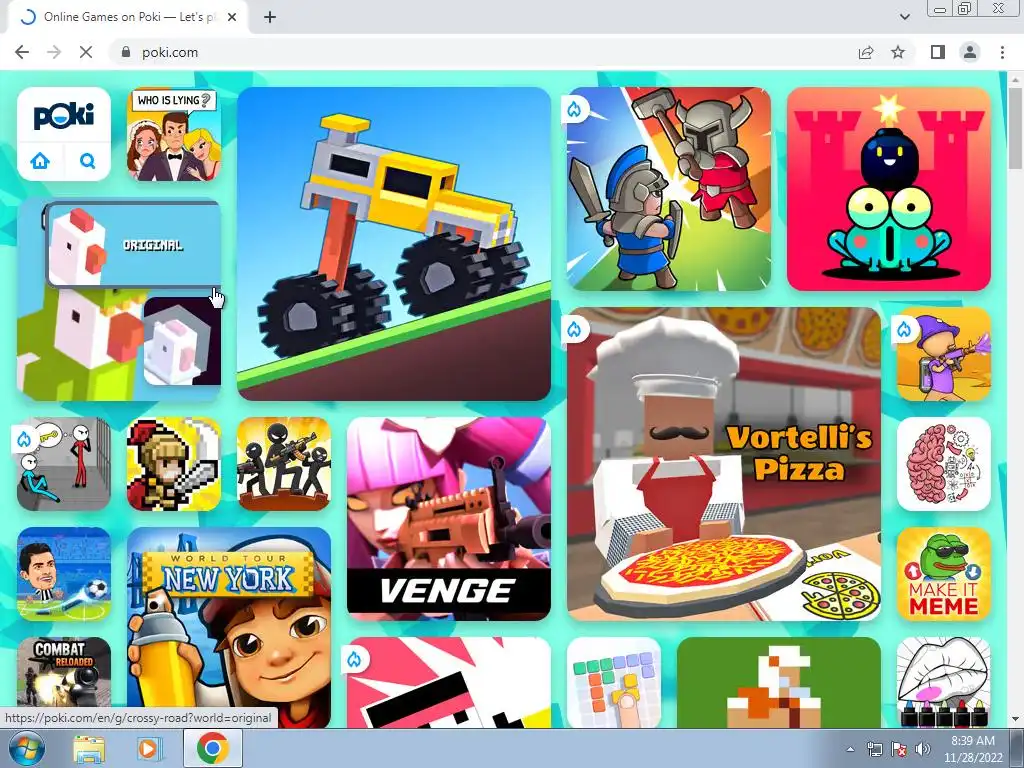Close the Poki browser tab
The height and width of the screenshot is (768, 1024).
pyautogui.click(x=232, y=17)
